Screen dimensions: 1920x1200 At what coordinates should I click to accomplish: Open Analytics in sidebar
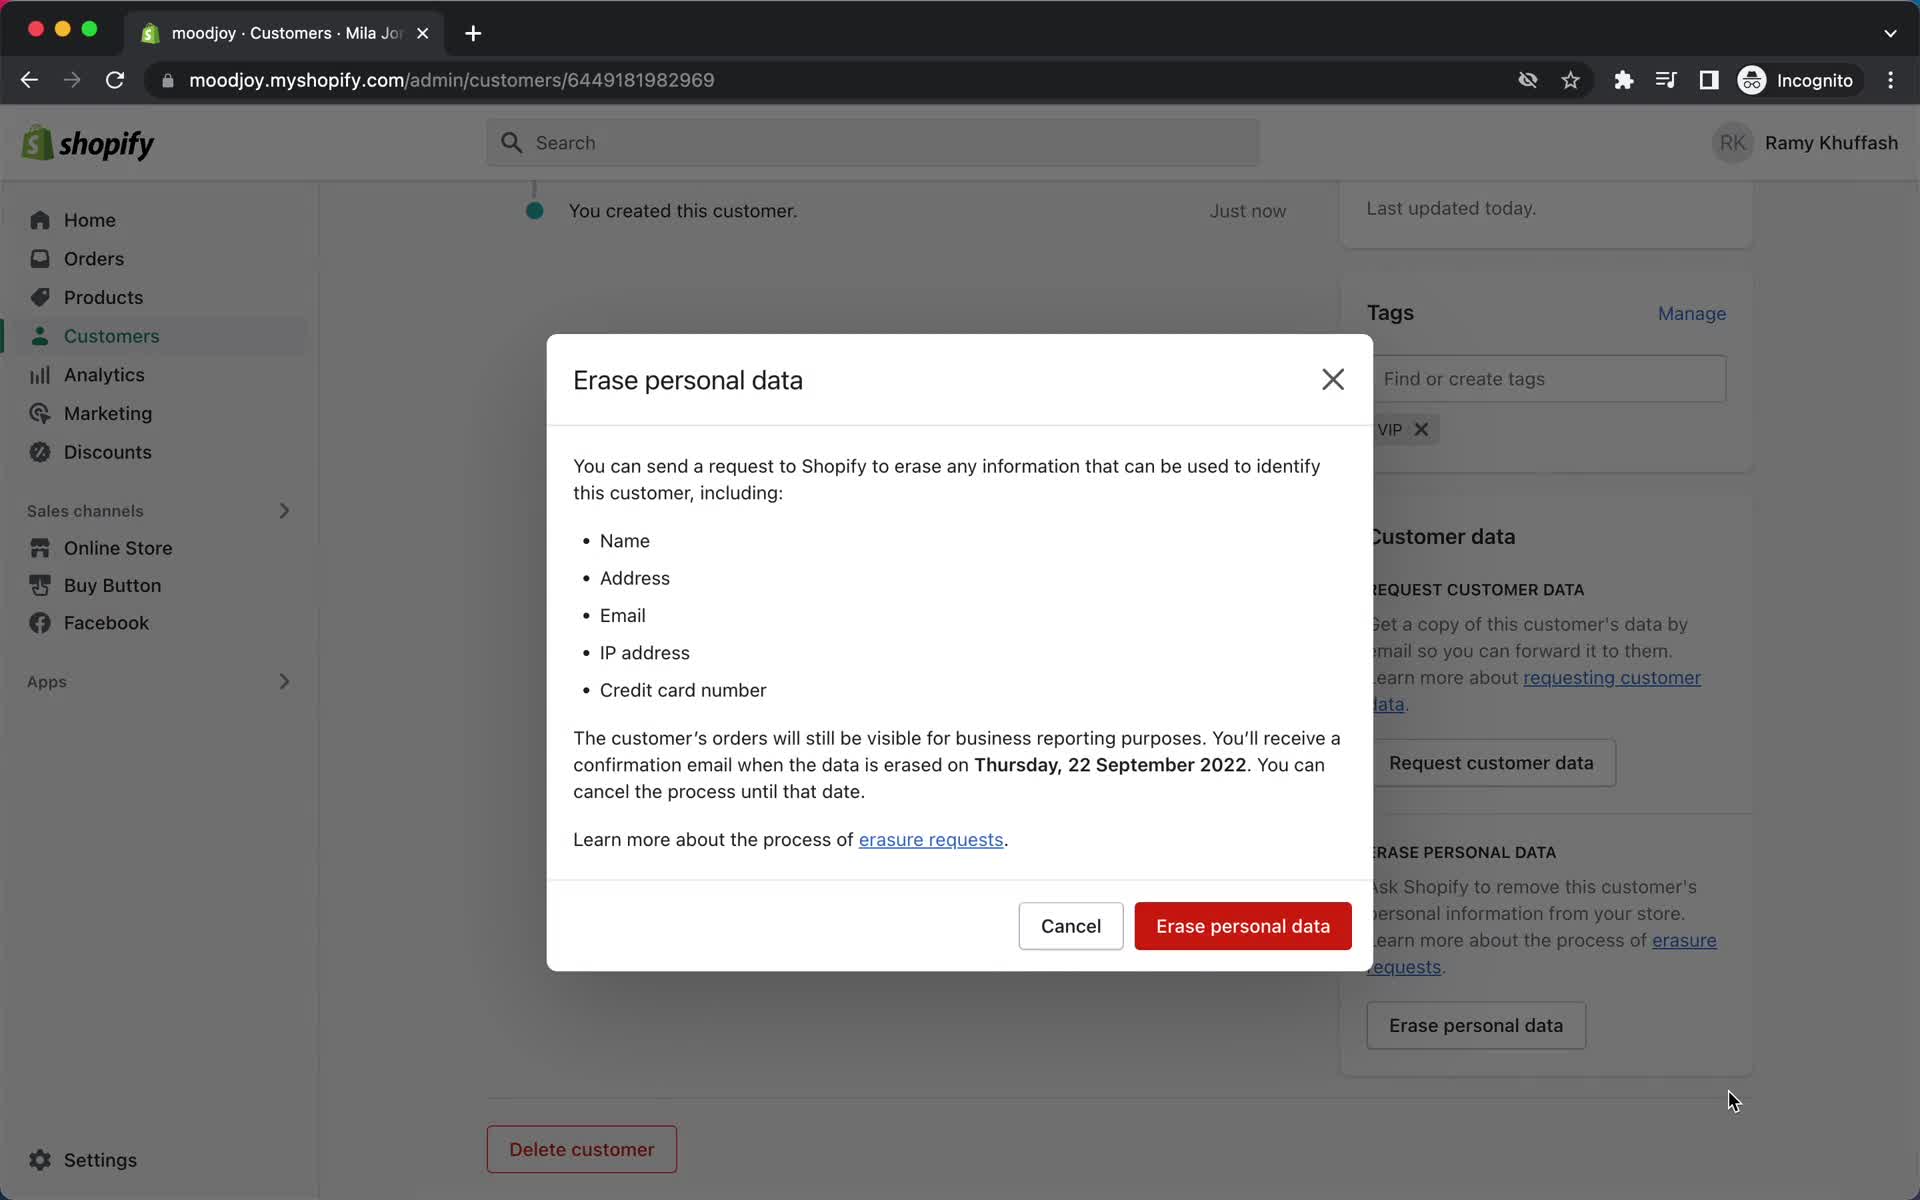point(104,375)
